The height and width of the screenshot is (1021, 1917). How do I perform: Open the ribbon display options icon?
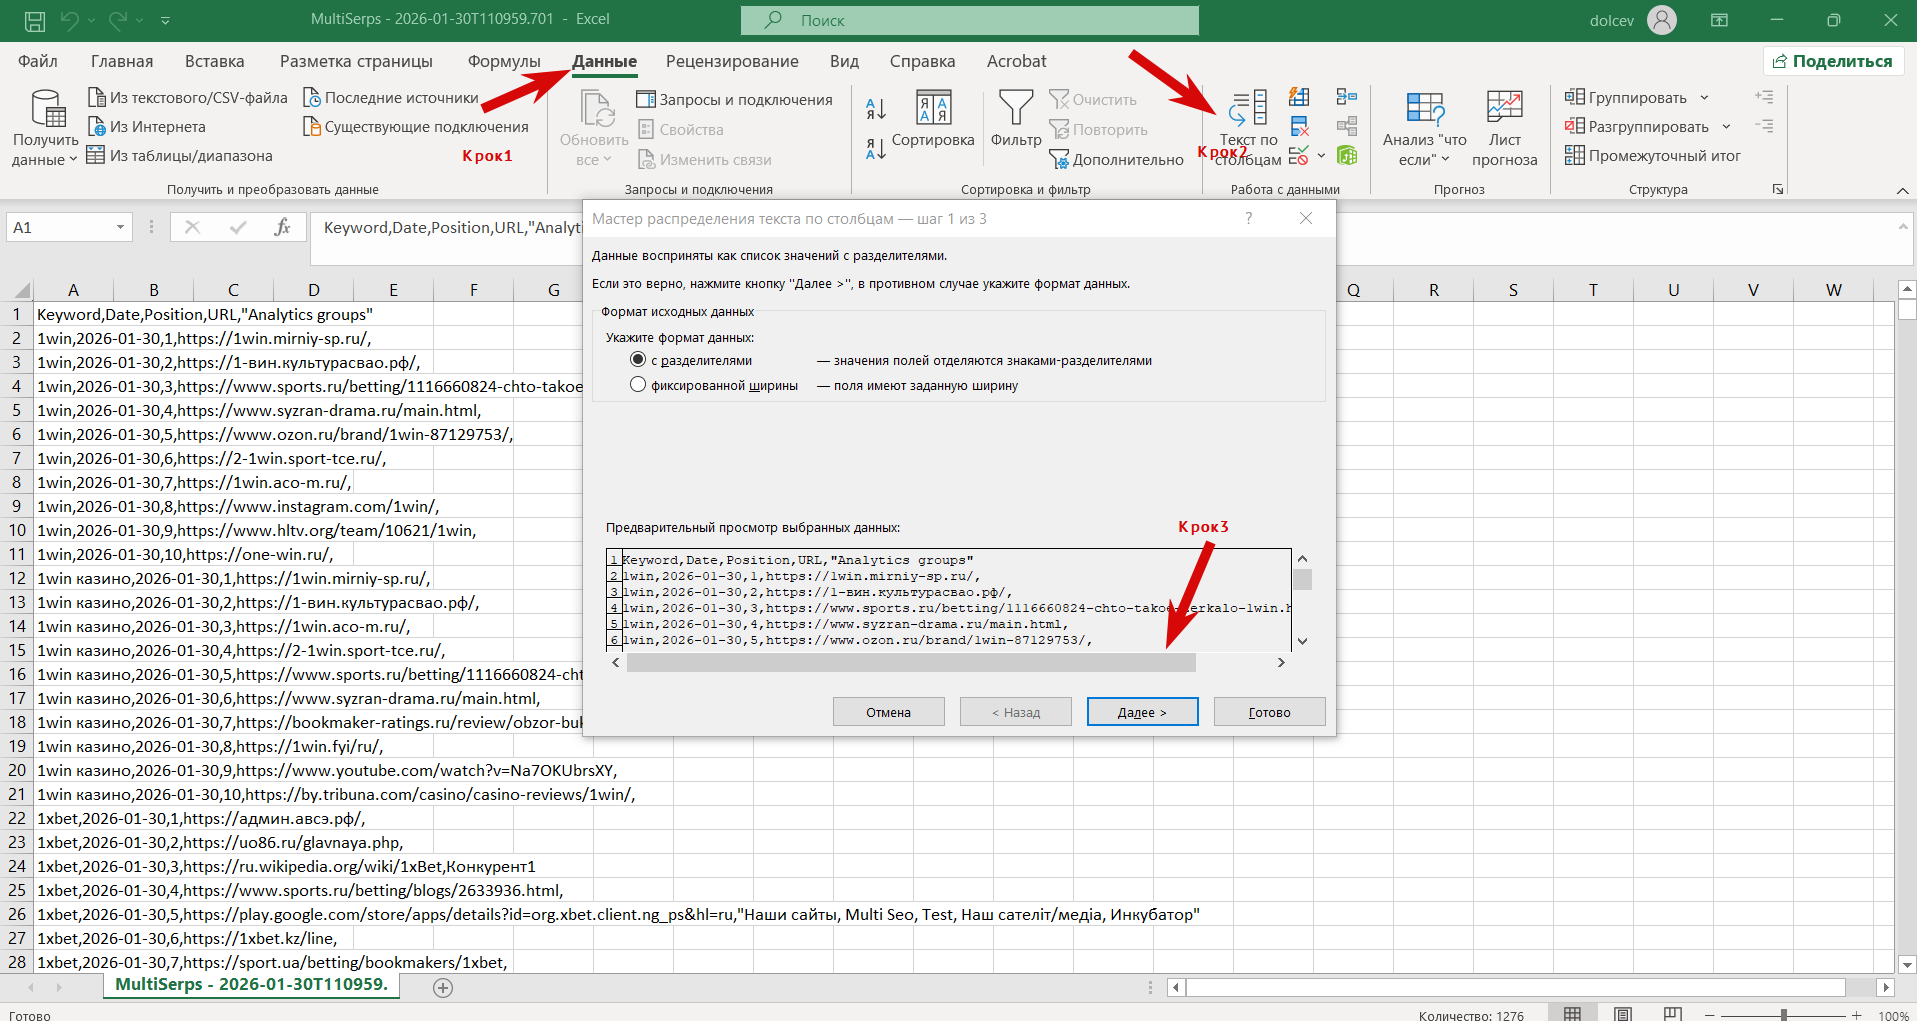pos(1719,20)
